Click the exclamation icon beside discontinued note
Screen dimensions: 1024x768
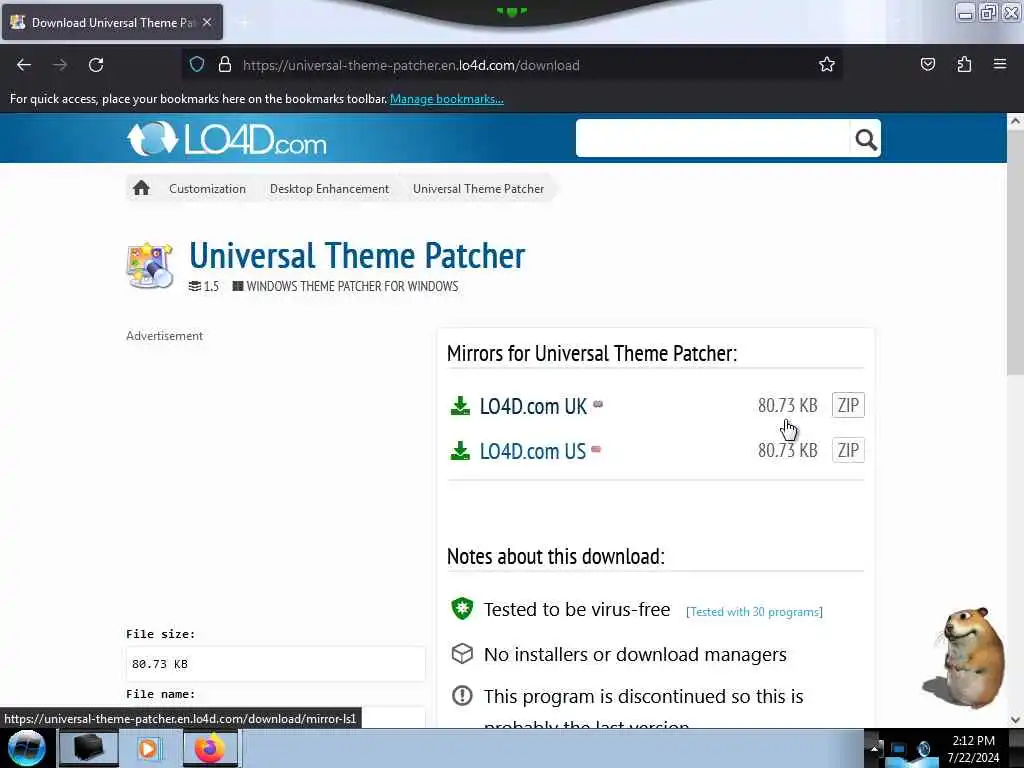(462, 696)
